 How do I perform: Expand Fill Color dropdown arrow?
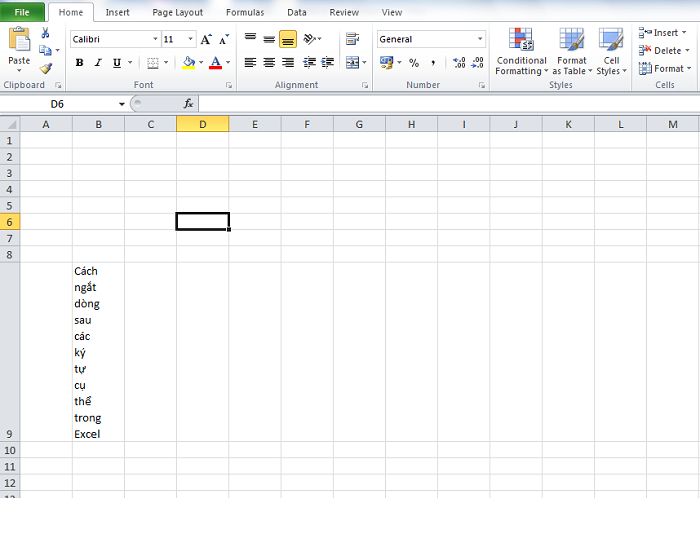(x=201, y=63)
